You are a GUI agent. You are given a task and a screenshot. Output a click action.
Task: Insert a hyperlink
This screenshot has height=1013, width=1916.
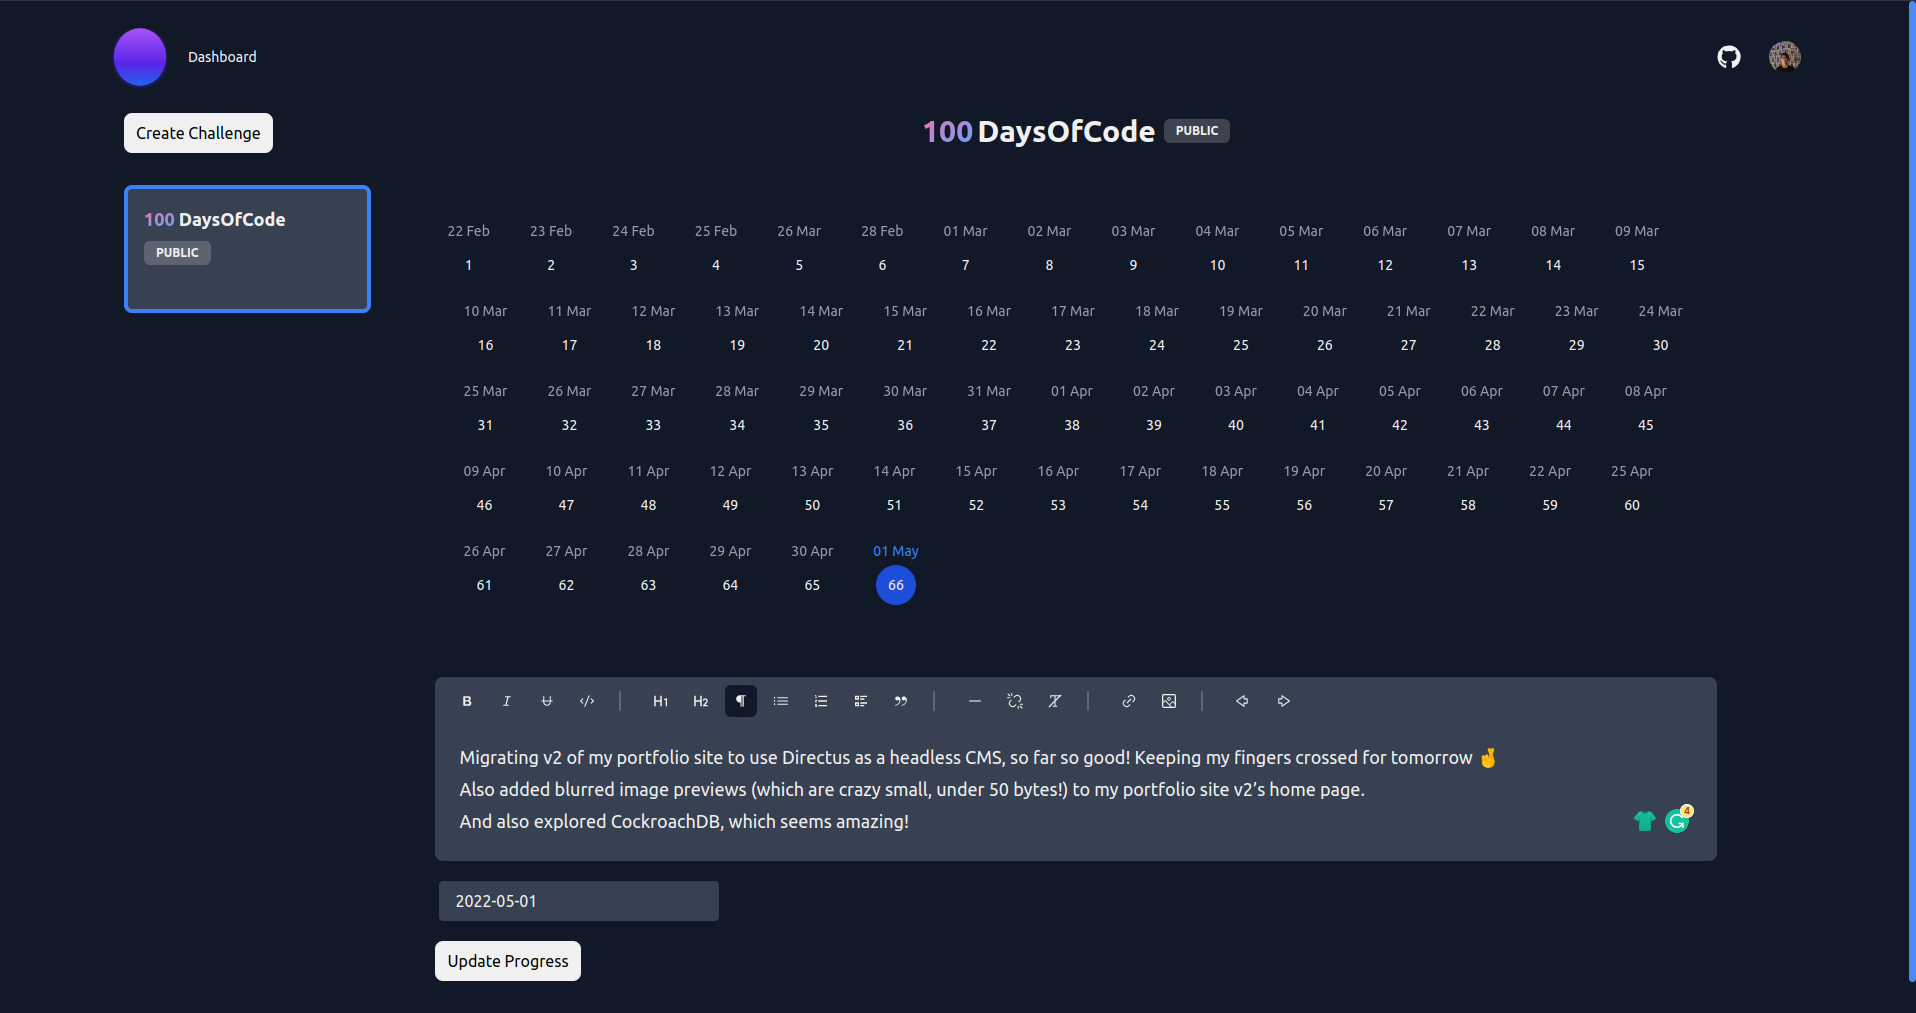point(1129,701)
